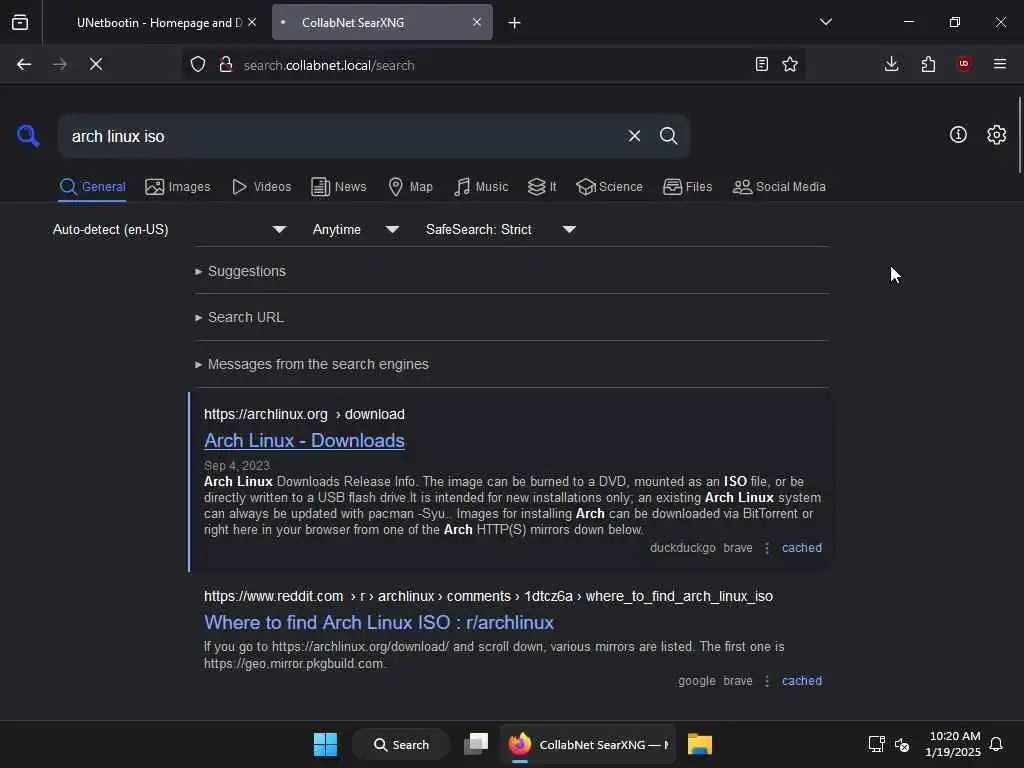
Task: Bookmark this page with the star icon
Action: pos(790,64)
